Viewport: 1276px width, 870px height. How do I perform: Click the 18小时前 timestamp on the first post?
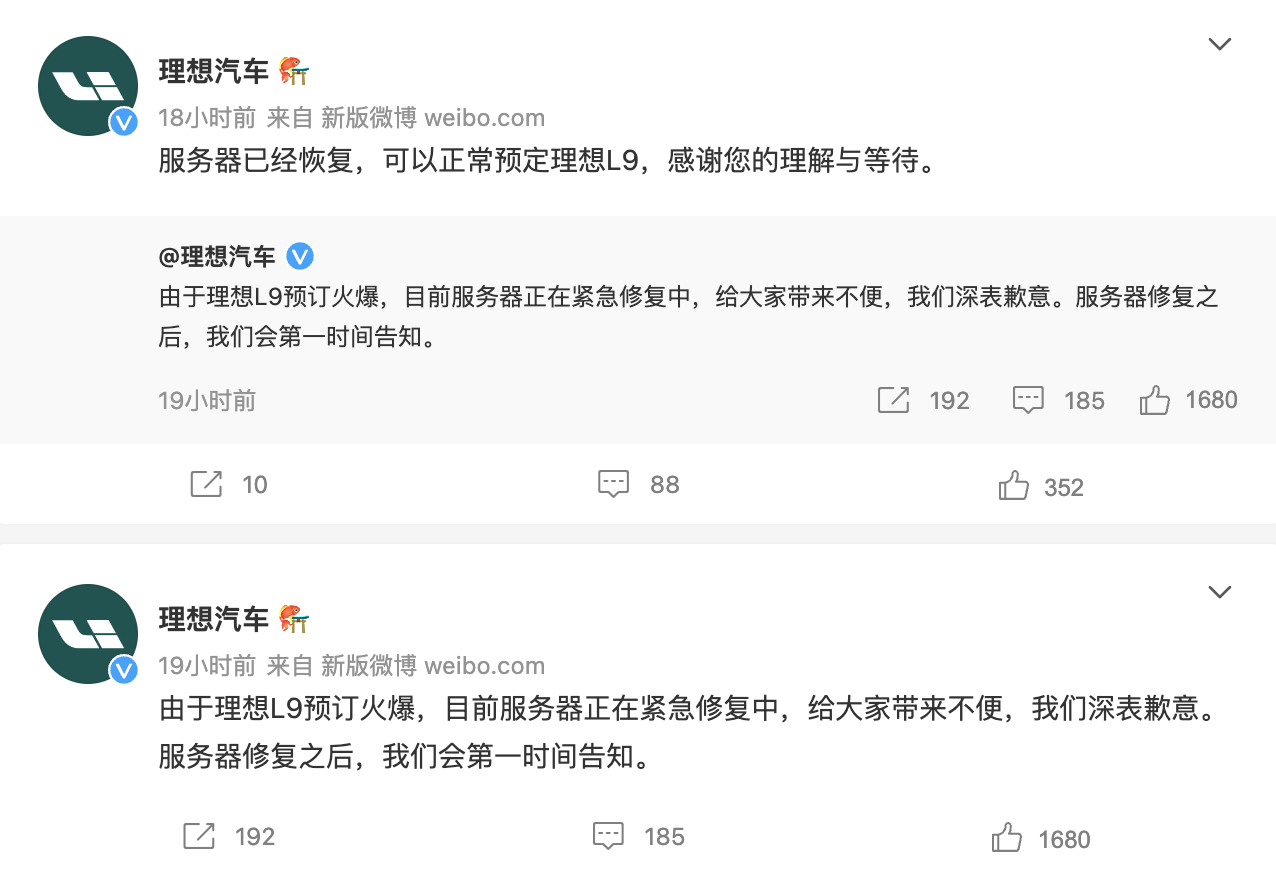click(207, 118)
